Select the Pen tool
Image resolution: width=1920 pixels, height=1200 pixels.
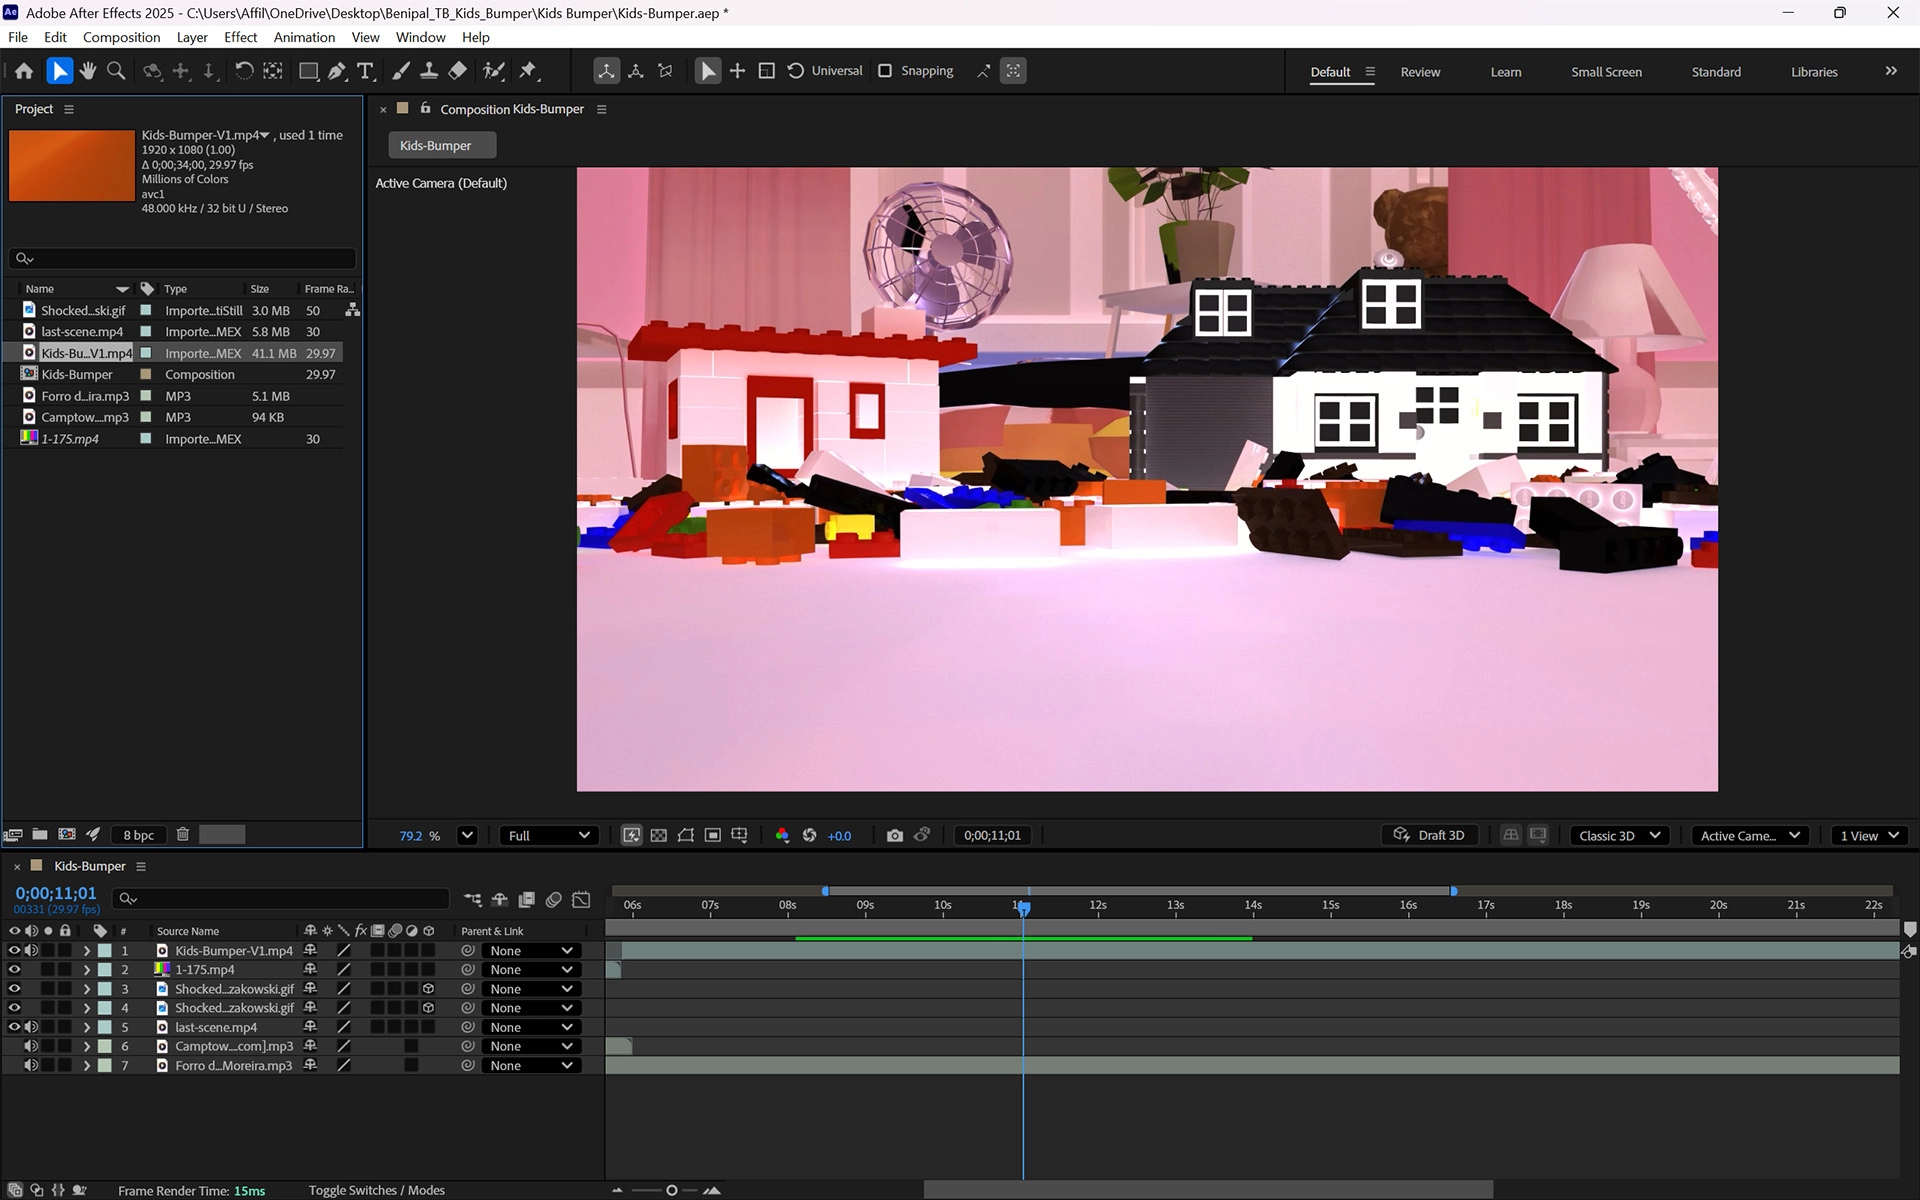tap(337, 71)
